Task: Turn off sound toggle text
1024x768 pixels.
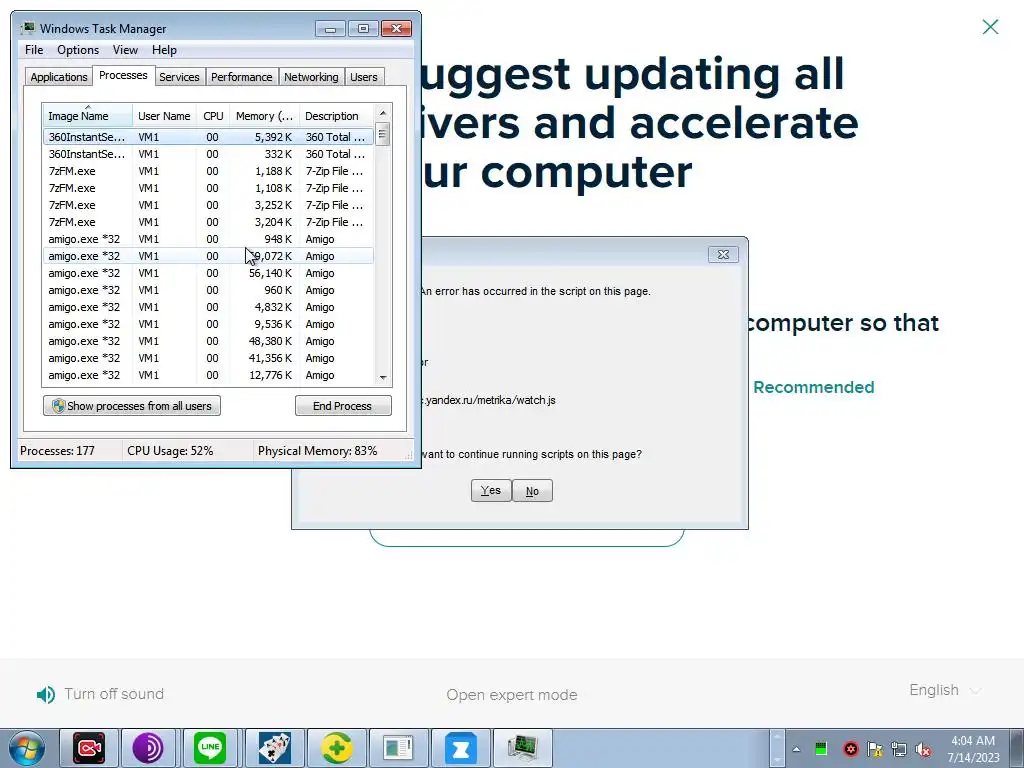Action: [114, 694]
